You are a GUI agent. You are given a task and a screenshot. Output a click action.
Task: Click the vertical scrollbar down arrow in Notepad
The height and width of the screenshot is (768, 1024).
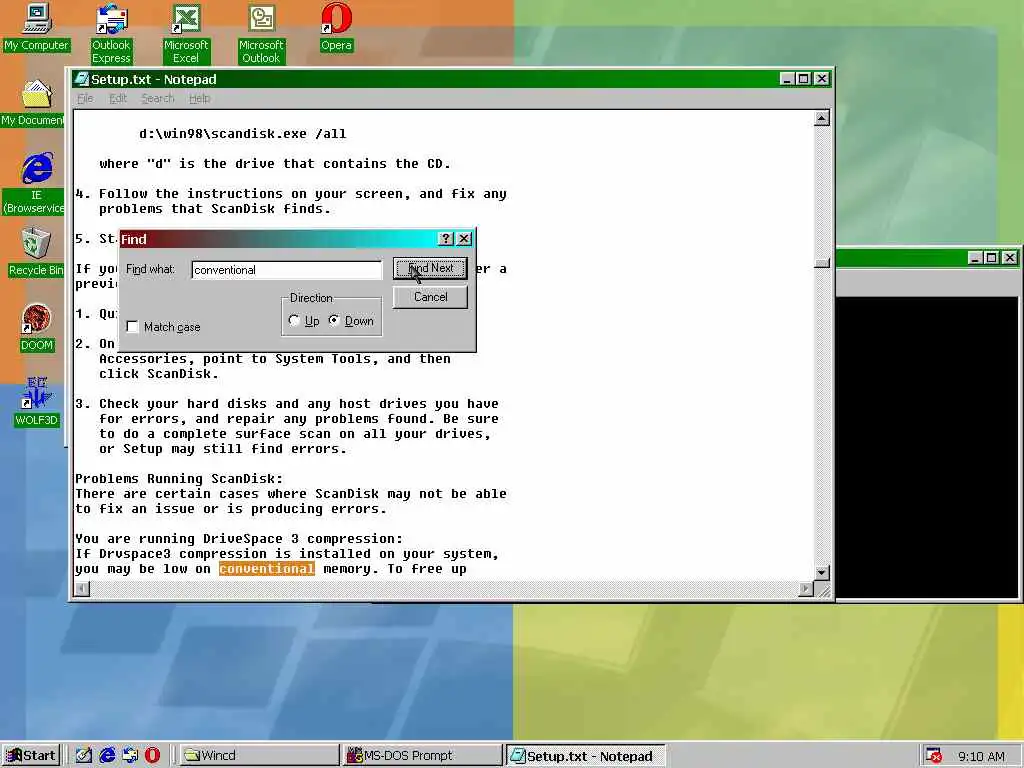pyautogui.click(x=822, y=573)
